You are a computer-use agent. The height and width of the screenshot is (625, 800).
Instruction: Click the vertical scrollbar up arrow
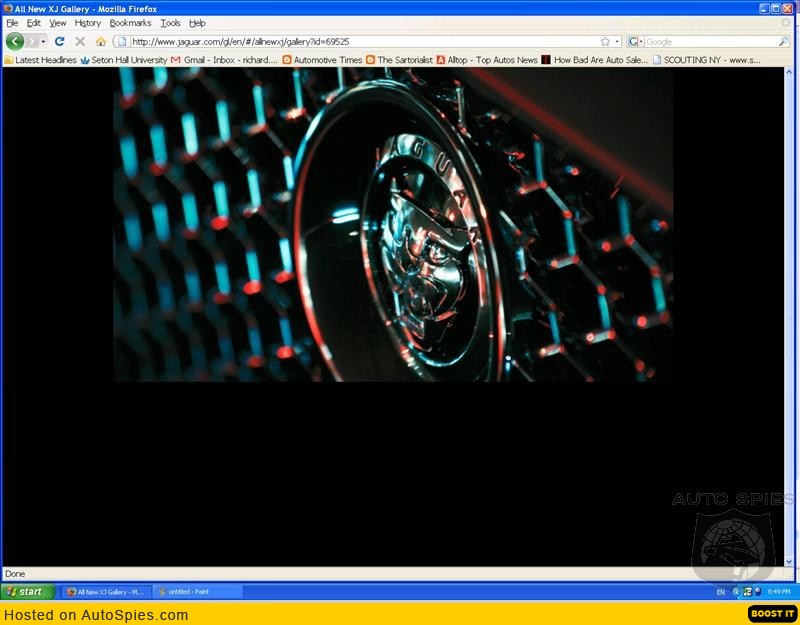[789, 73]
